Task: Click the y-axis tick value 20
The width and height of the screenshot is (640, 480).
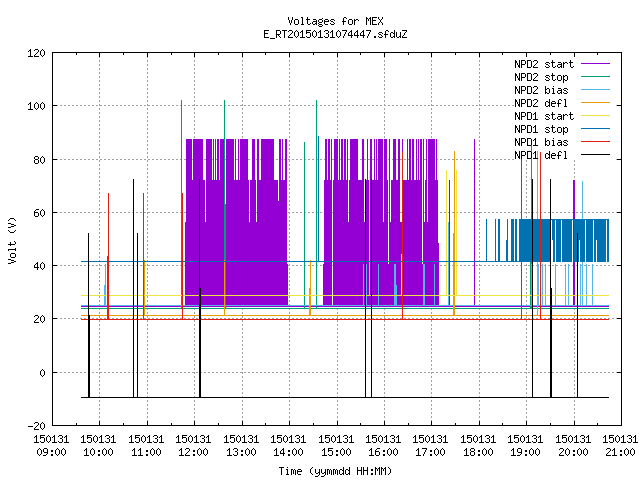Action: coord(39,319)
